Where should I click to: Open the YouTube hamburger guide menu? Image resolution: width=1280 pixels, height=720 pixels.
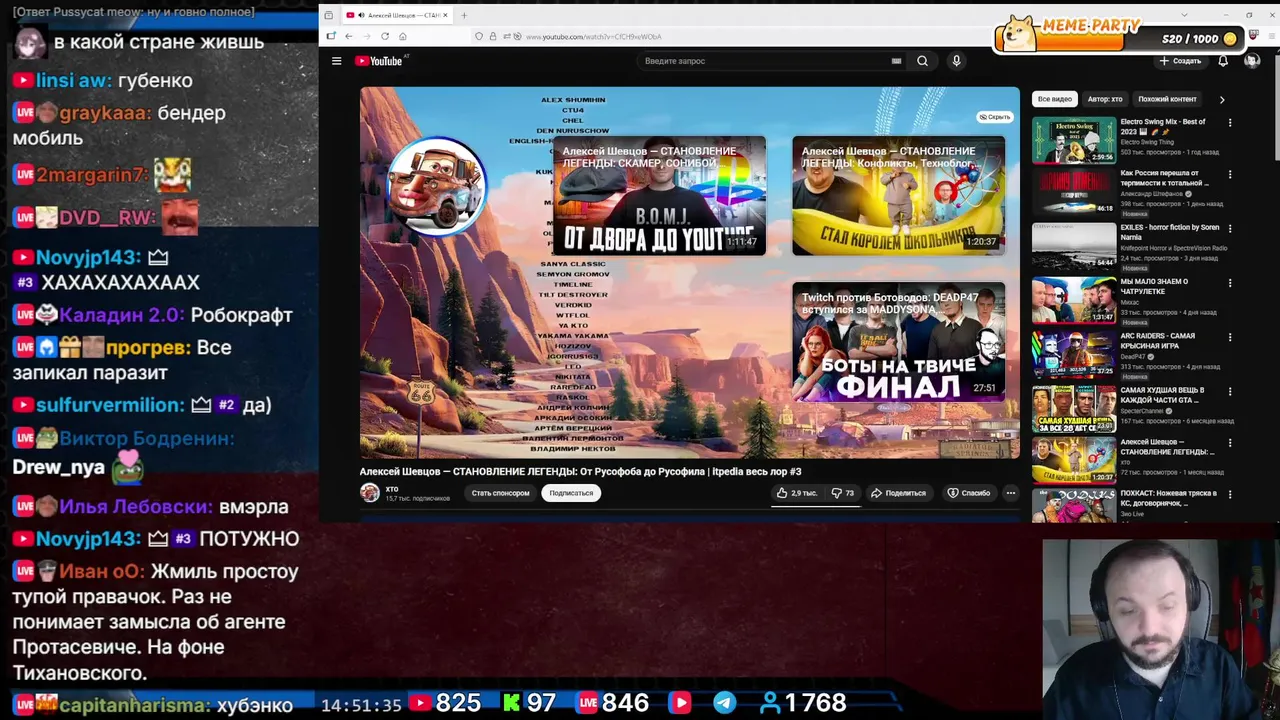pos(337,61)
